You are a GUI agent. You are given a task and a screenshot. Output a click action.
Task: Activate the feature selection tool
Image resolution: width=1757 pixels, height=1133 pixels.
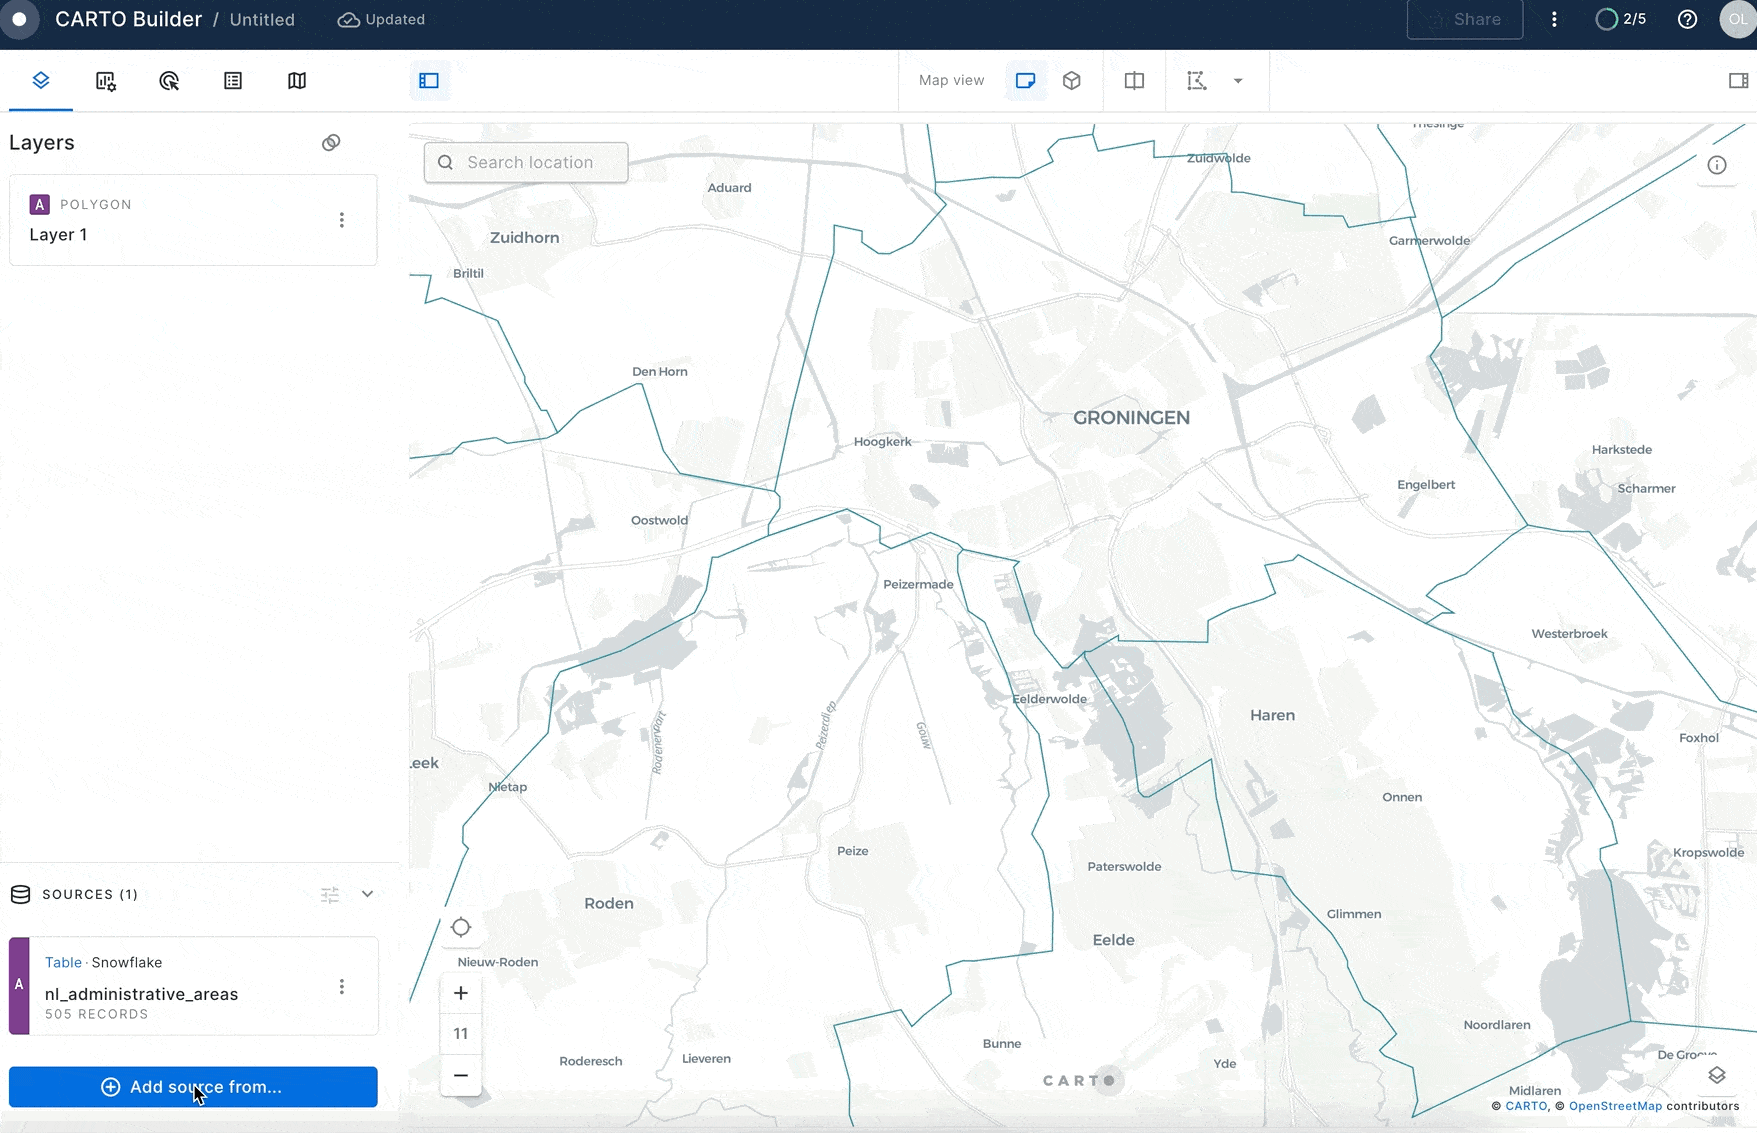1196,81
